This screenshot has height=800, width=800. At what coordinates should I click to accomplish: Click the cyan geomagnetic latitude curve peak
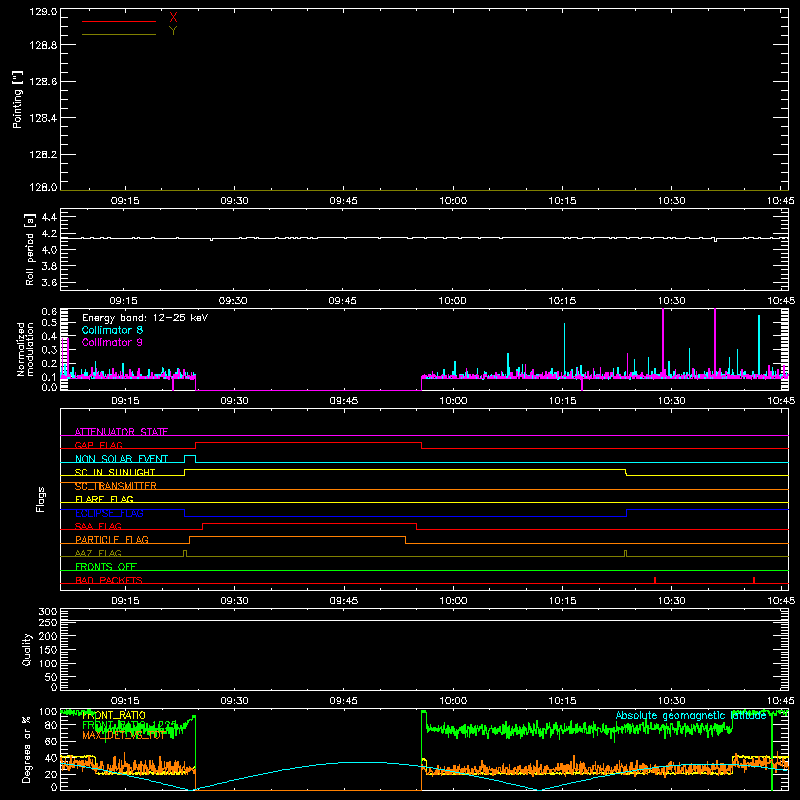[x=362, y=762]
